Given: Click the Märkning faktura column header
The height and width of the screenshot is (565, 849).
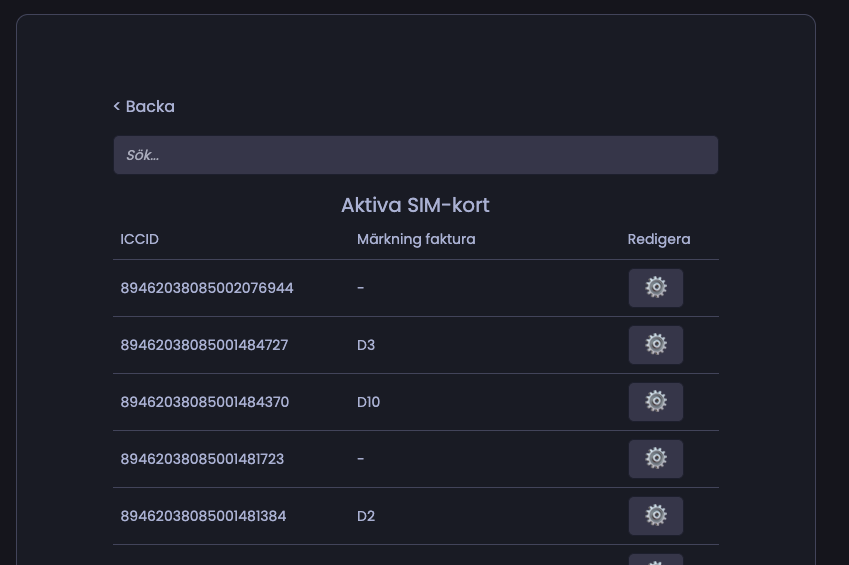Looking at the screenshot, I should pos(416,239).
